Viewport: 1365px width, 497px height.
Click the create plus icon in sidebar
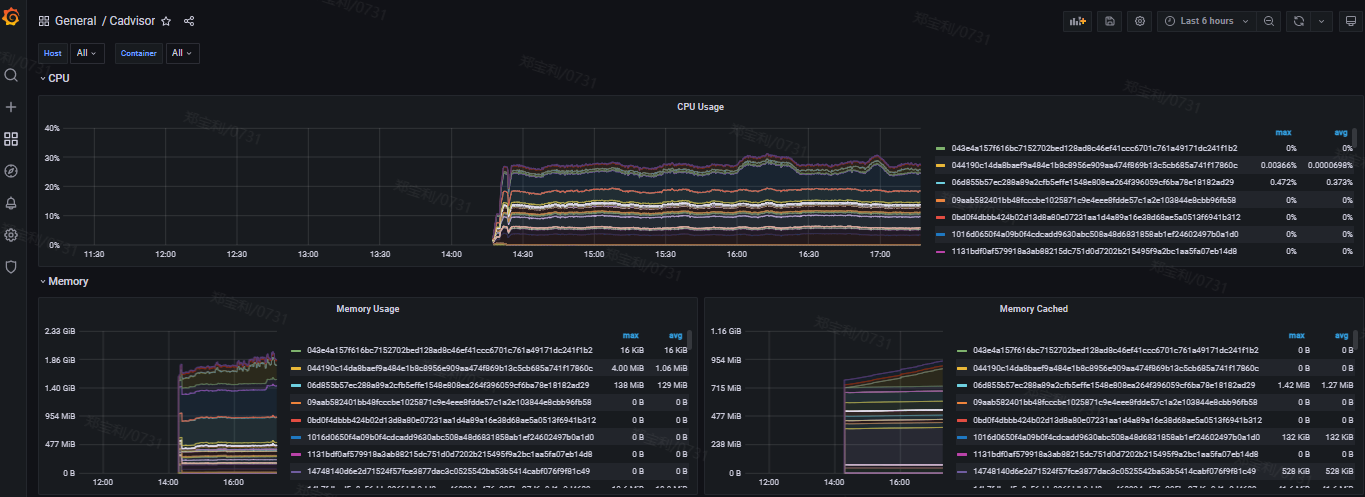click(11, 107)
